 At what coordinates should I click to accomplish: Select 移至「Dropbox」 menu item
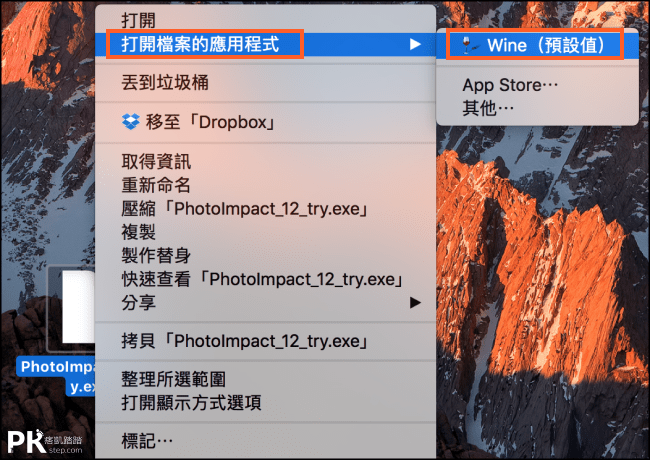pyautogui.click(x=265, y=122)
